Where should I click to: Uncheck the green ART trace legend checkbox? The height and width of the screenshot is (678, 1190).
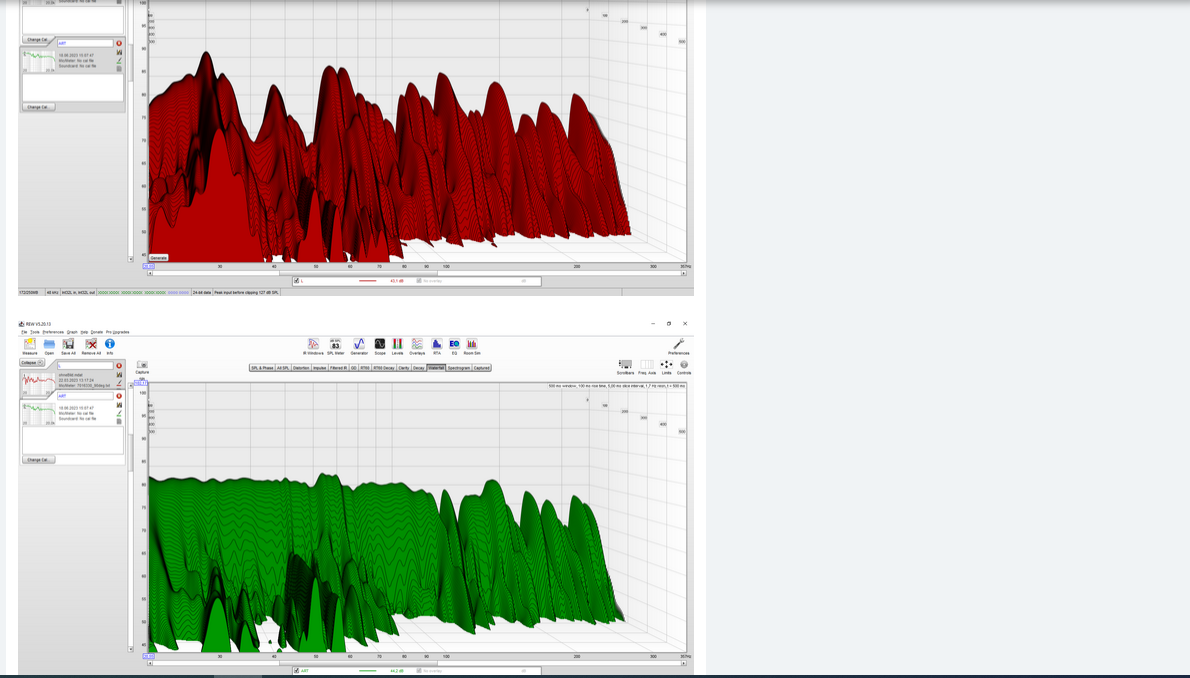tap(297, 671)
